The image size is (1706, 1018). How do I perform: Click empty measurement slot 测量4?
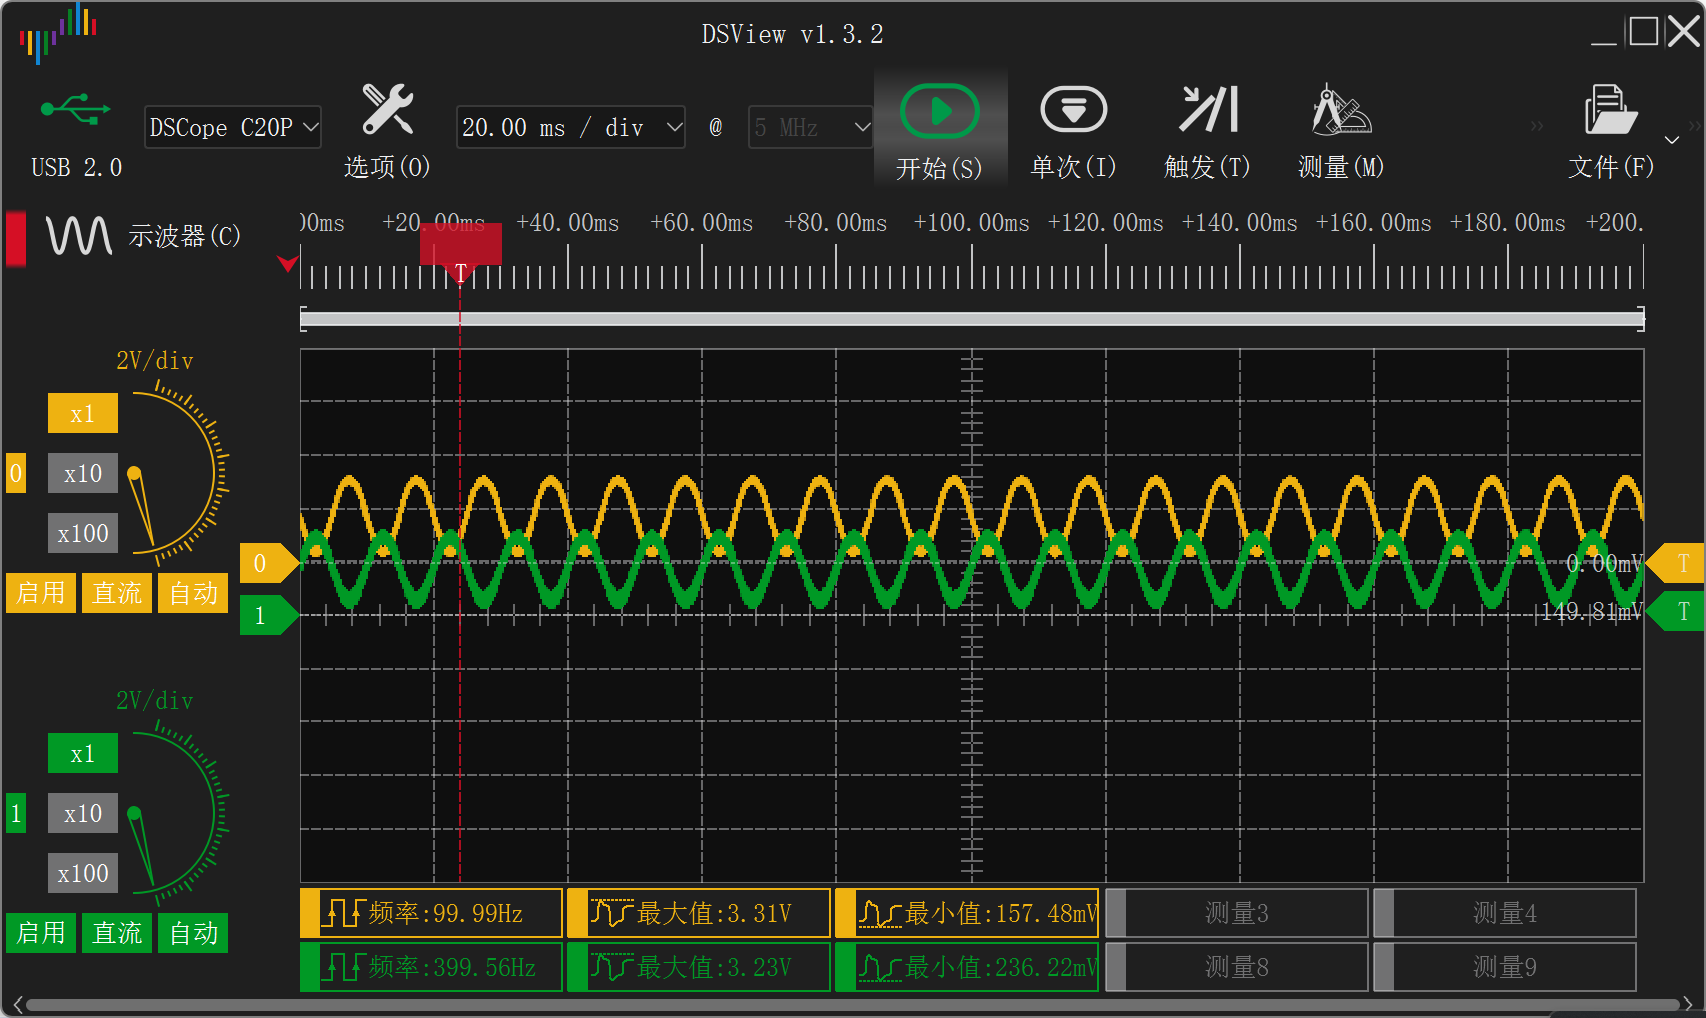(1504, 913)
